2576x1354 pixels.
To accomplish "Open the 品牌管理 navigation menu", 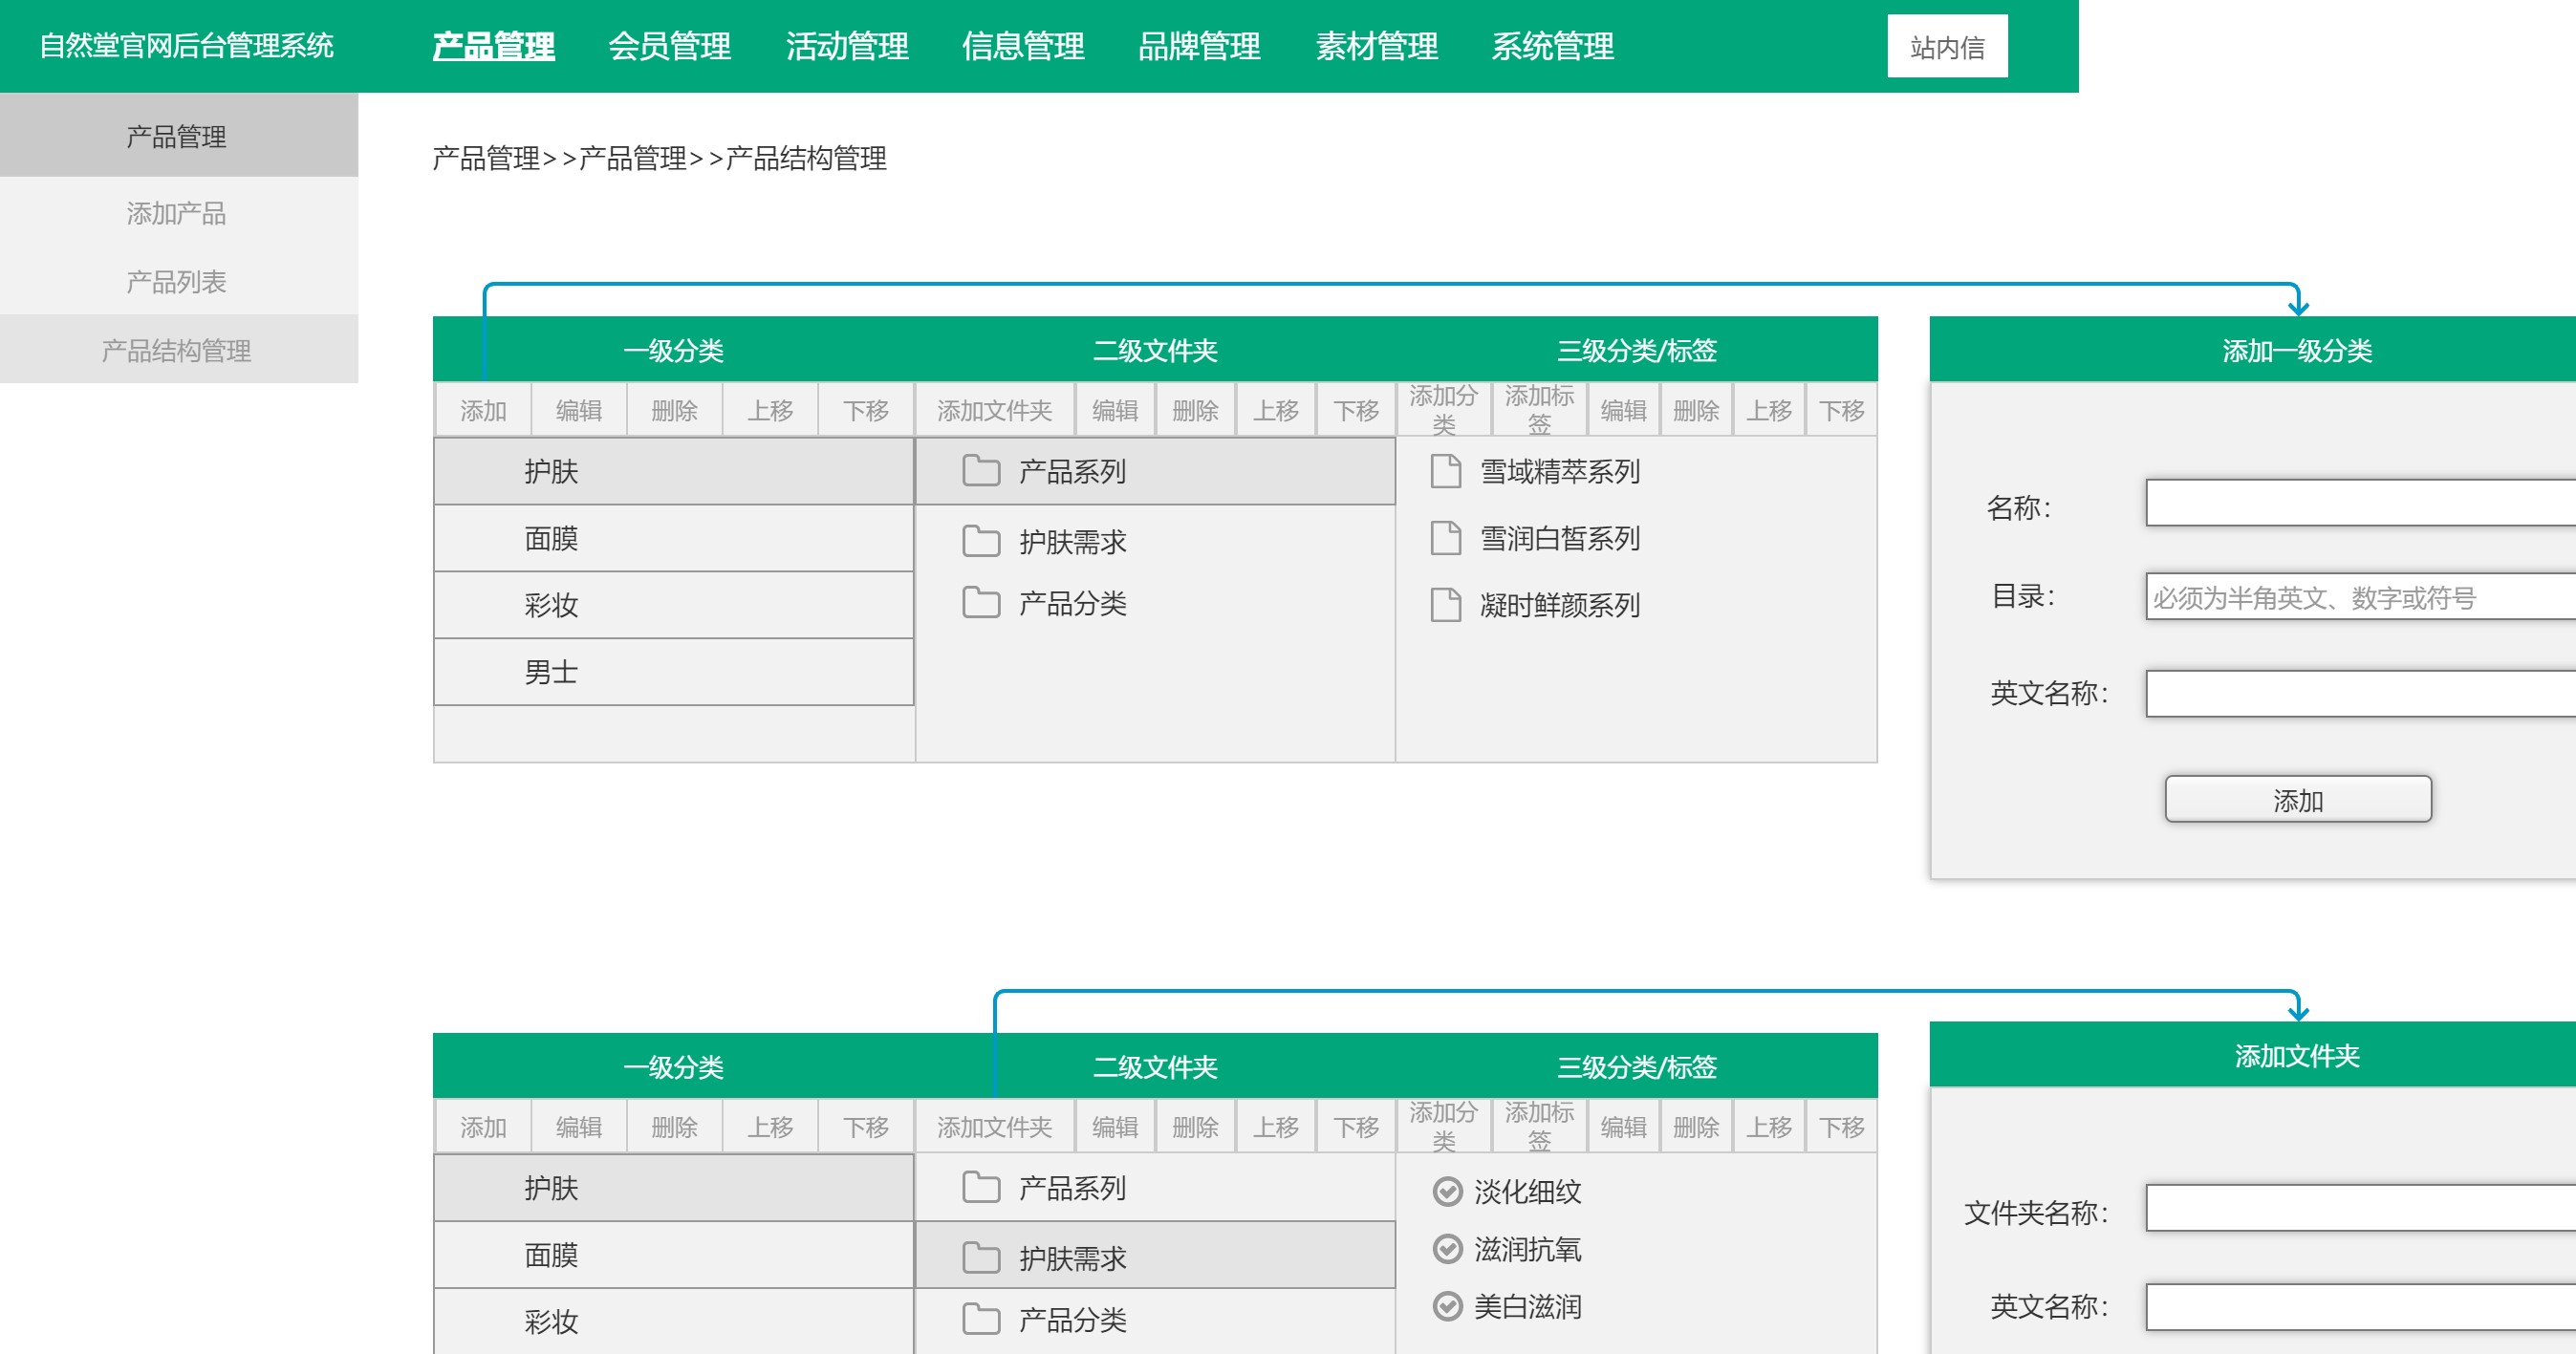I will coord(1199,46).
